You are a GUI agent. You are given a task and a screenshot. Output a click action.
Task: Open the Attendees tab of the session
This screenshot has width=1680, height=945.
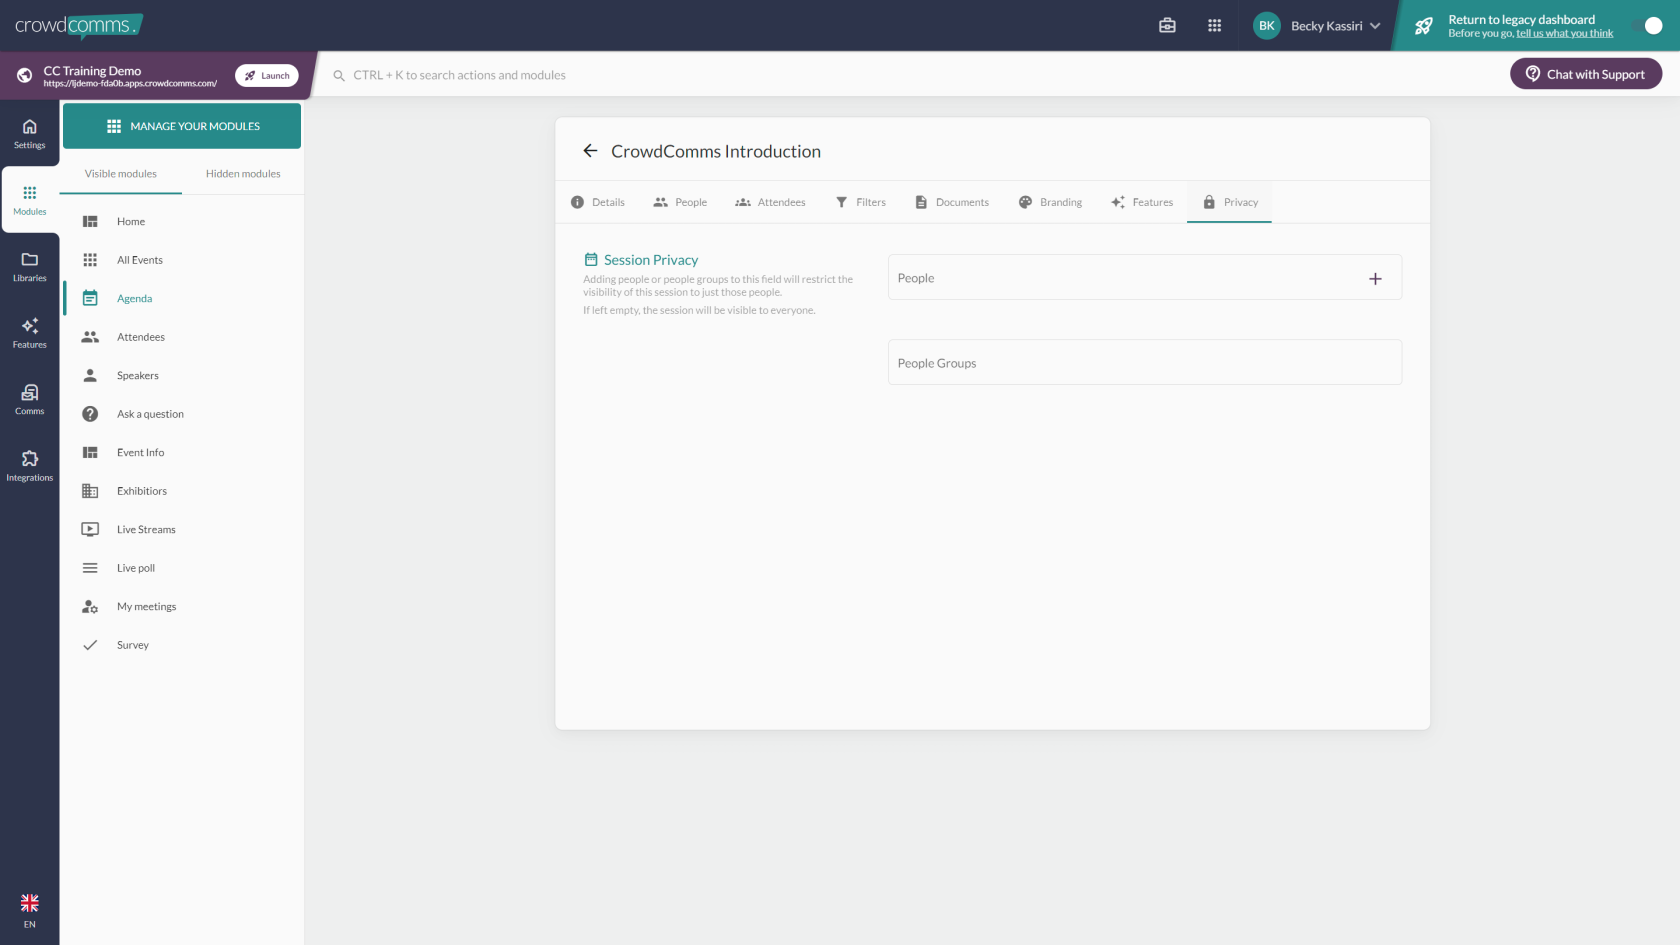click(770, 202)
